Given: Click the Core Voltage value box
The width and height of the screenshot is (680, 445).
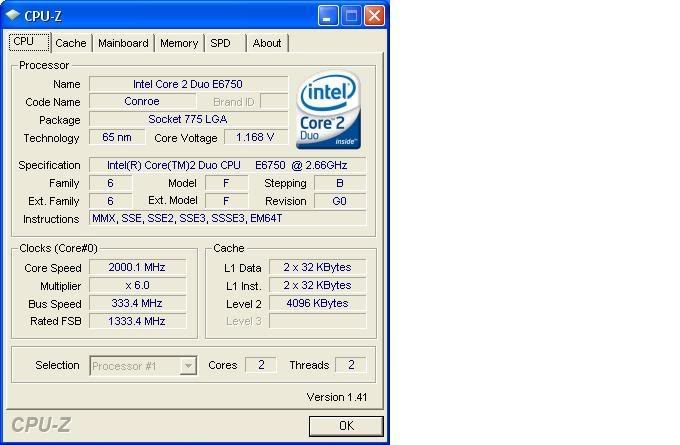Looking at the screenshot, I should pyautogui.click(x=255, y=137).
